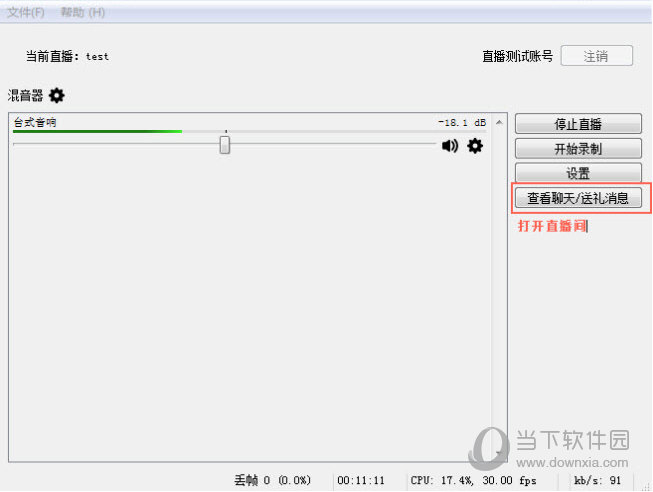Open the 帮助(H) menu

coord(82,12)
